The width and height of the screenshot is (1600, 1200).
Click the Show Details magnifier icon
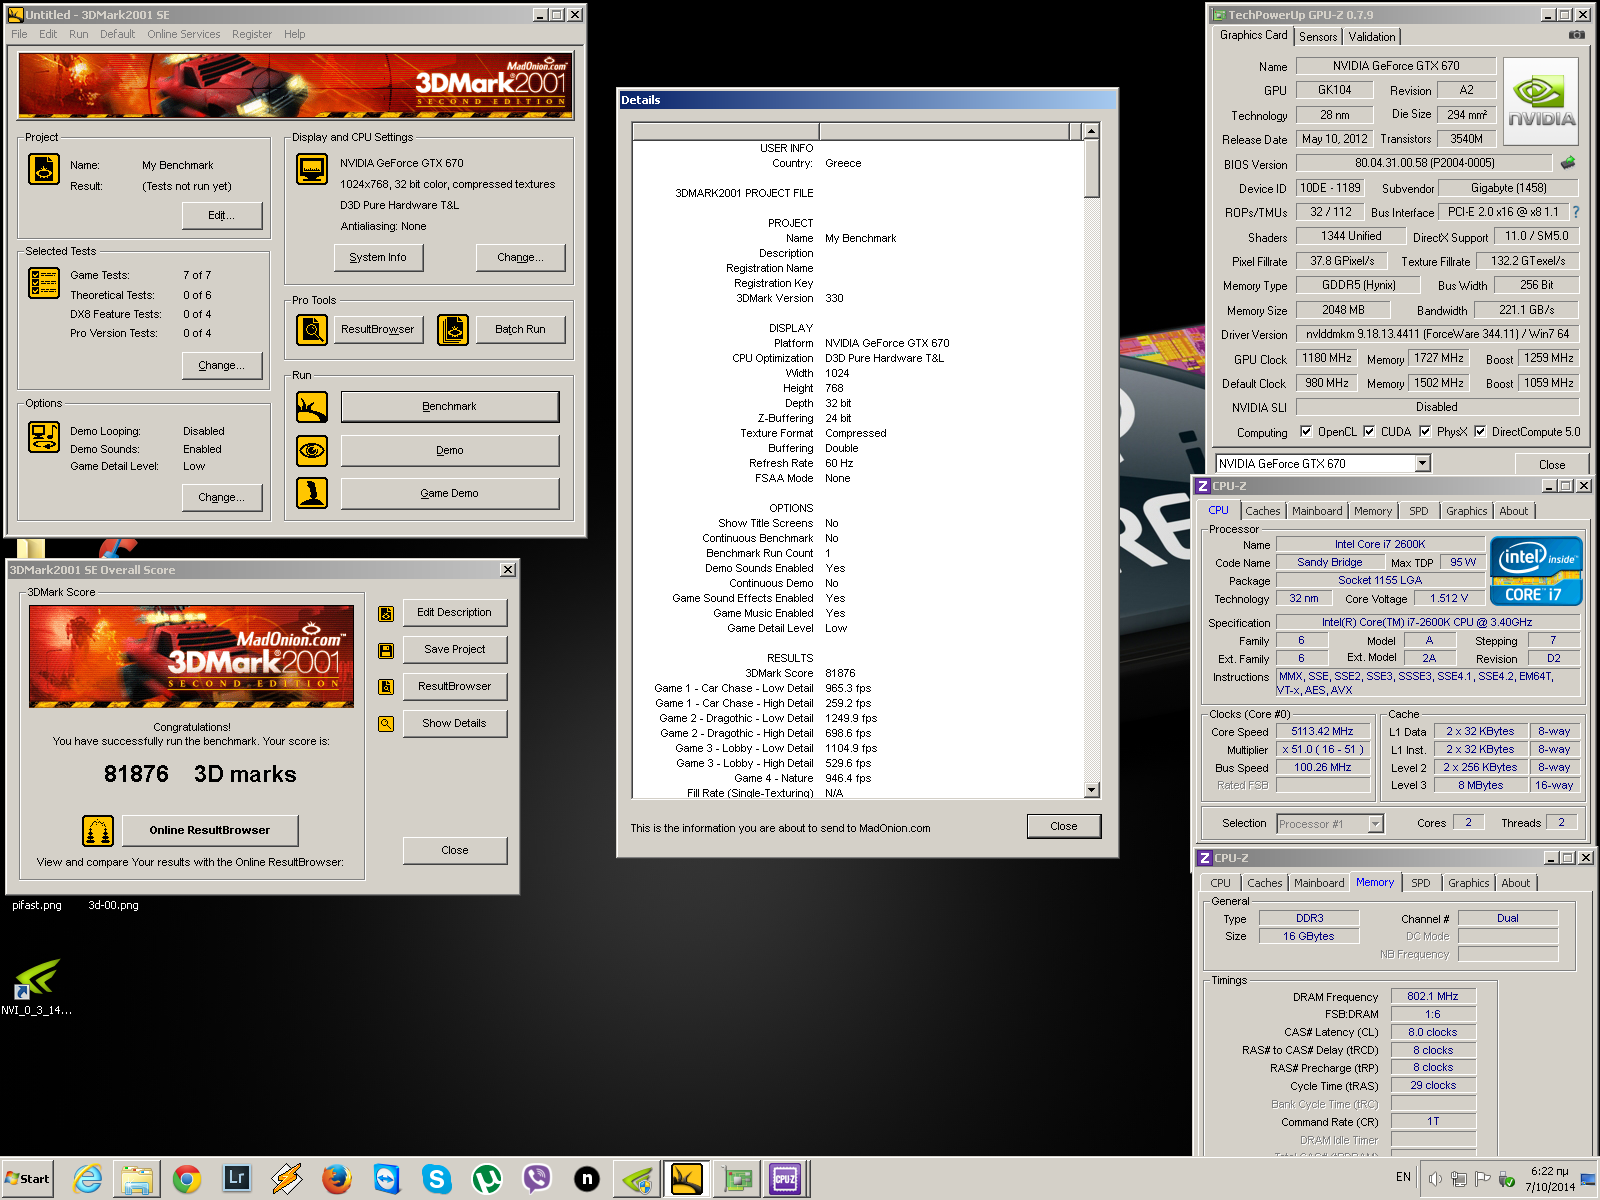[386, 724]
